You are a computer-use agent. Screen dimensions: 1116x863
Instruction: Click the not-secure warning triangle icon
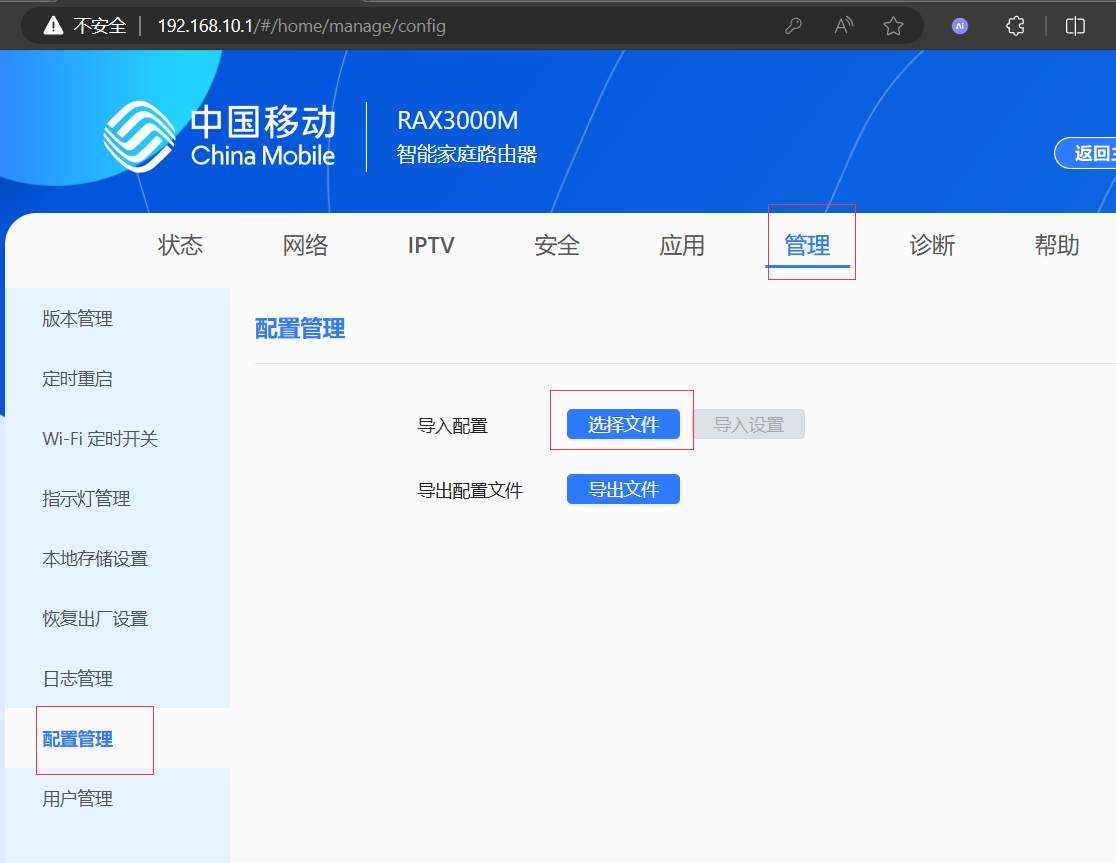pos(53,26)
